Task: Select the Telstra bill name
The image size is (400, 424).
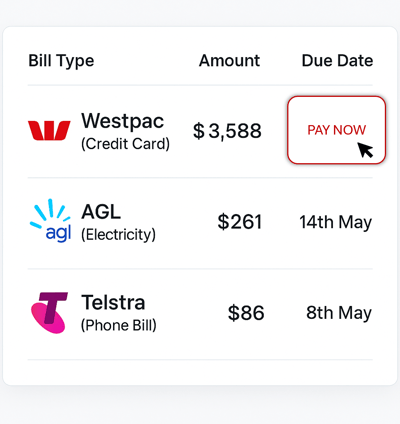Action: pyautogui.click(x=113, y=302)
